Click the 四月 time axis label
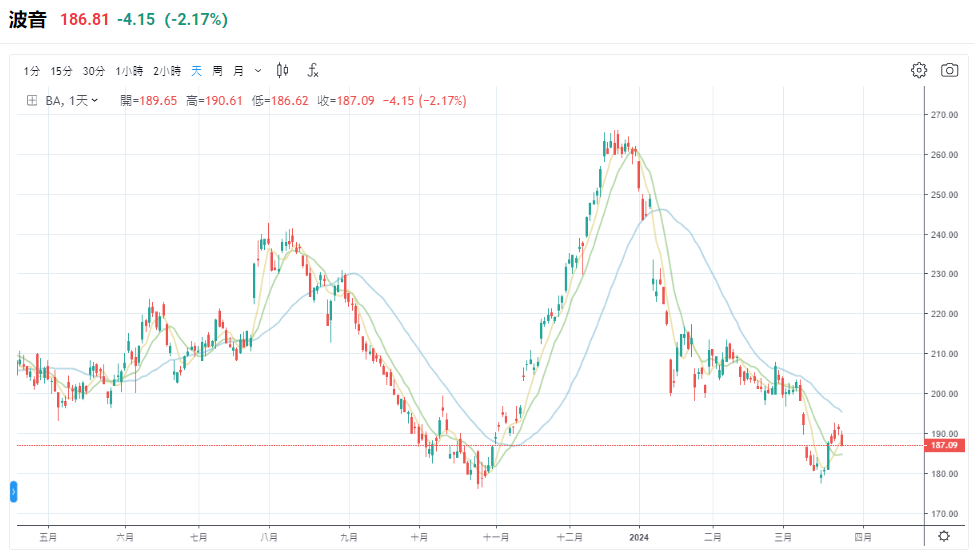Image resolution: width=974 pixels, height=555 pixels. coord(862,537)
